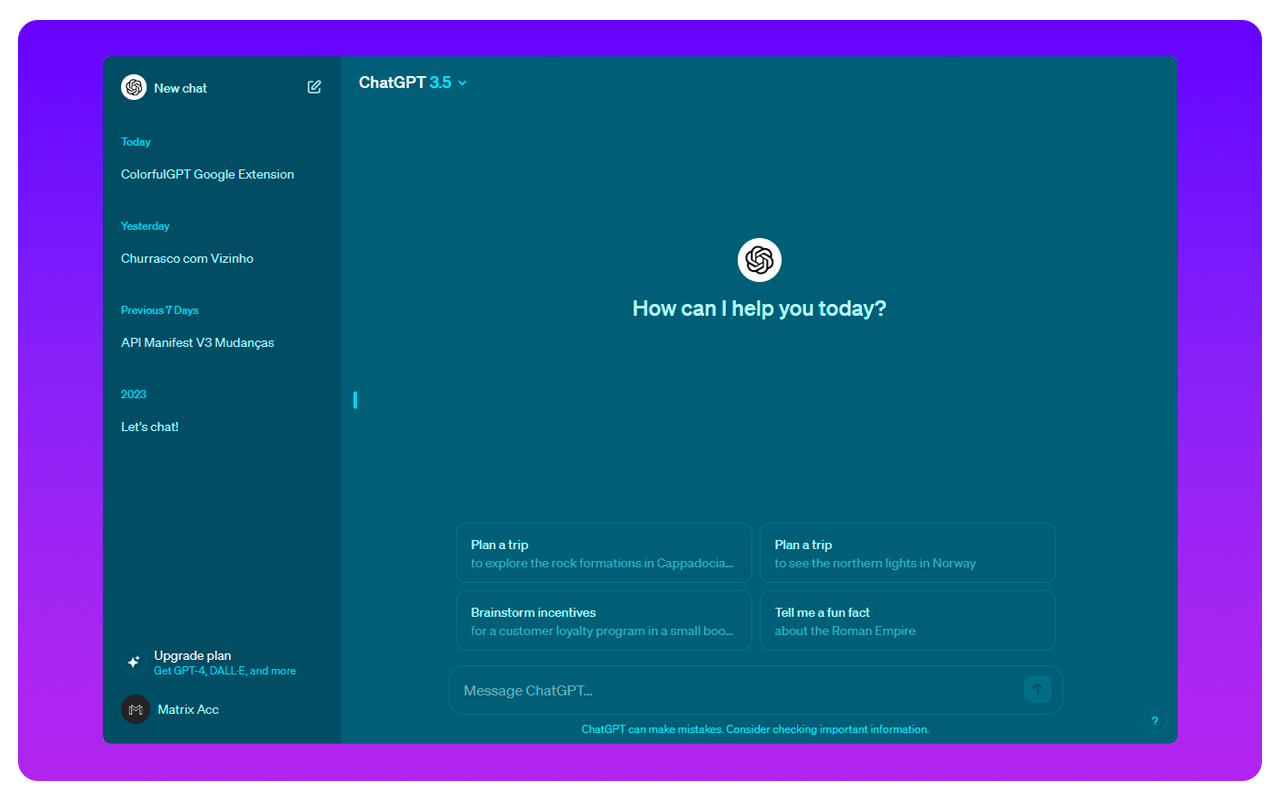
Task: Click the ChatGPT can make mistakes disclaimer
Action: 755,729
